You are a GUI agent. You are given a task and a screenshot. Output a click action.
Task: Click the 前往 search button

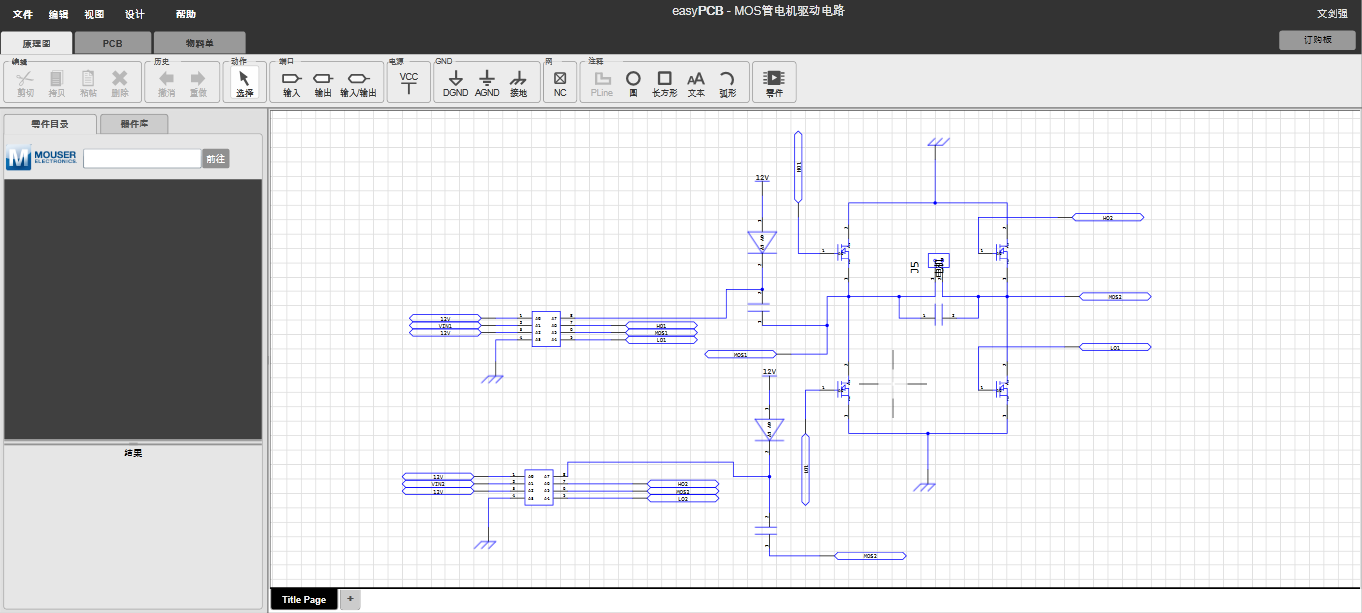(216, 158)
